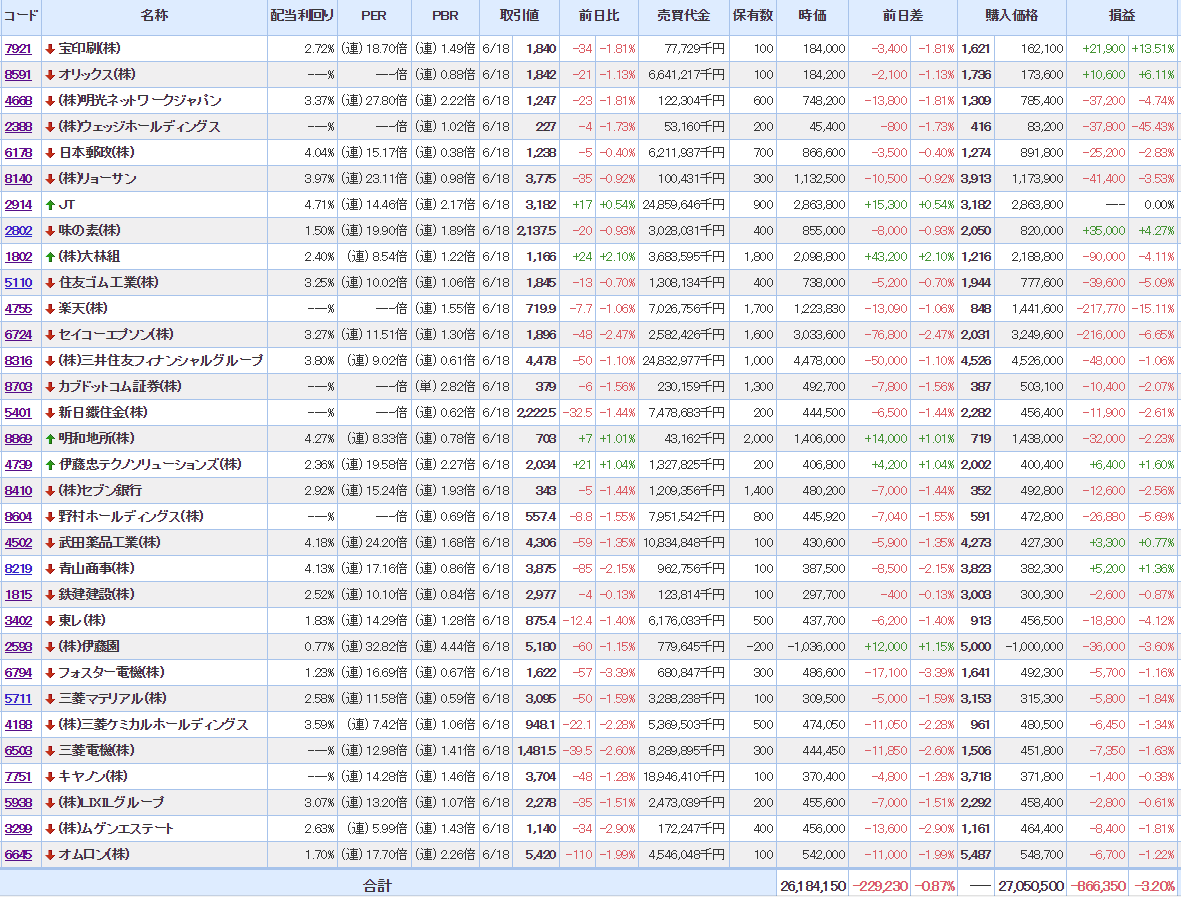This screenshot has width=1181, height=897.
Task: Open stock code 6645 link
Action: [x=18, y=854]
